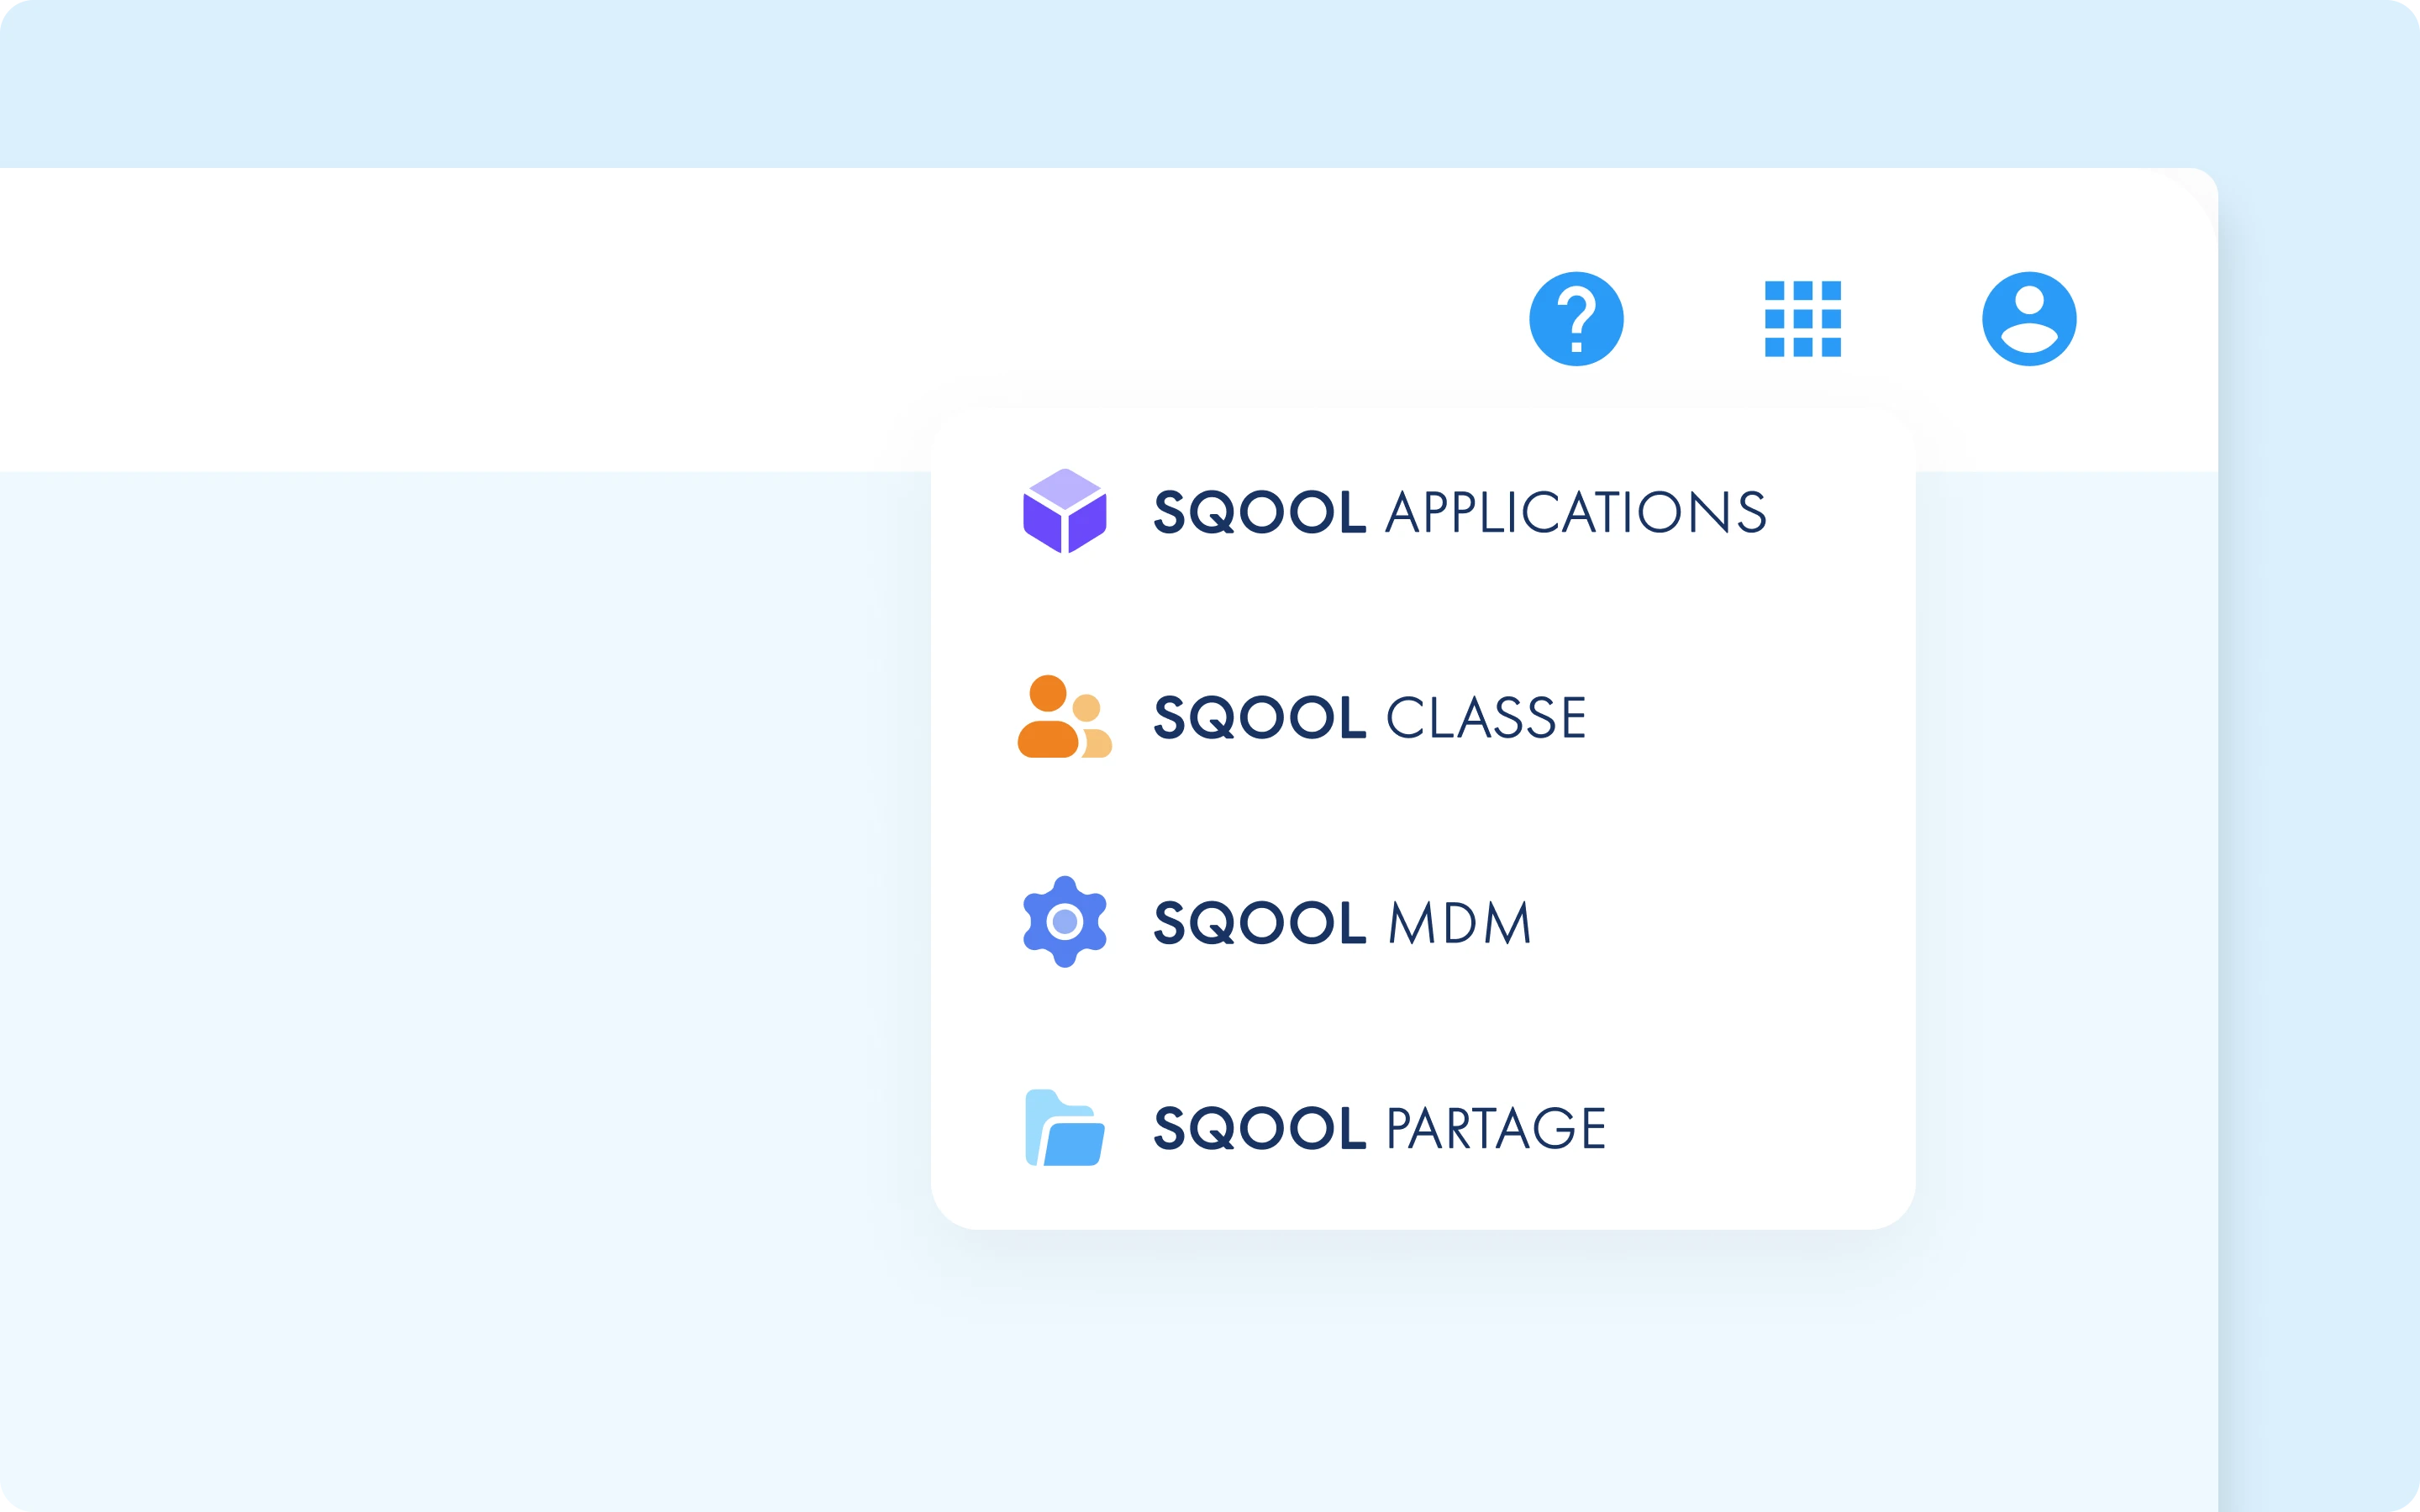Viewport: 2420px width, 1512px height.
Task: Expand the account options dropdown
Action: pyautogui.click(x=2030, y=318)
